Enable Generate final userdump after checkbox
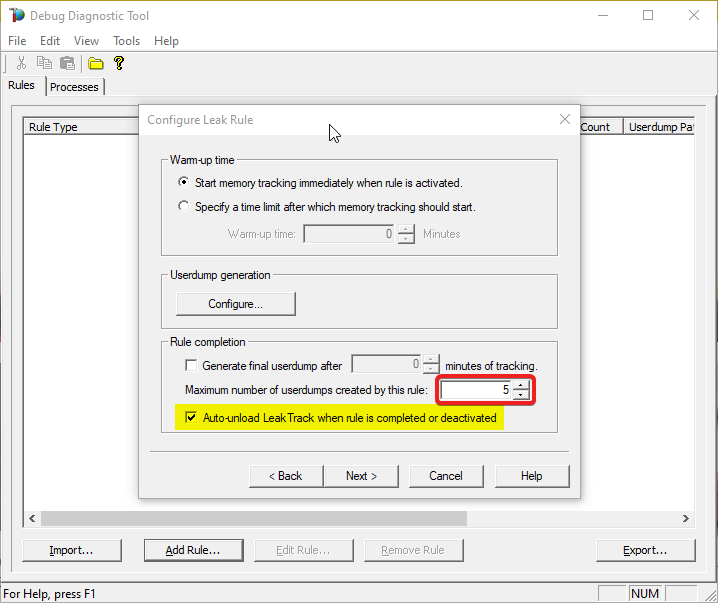 [191, 365]
